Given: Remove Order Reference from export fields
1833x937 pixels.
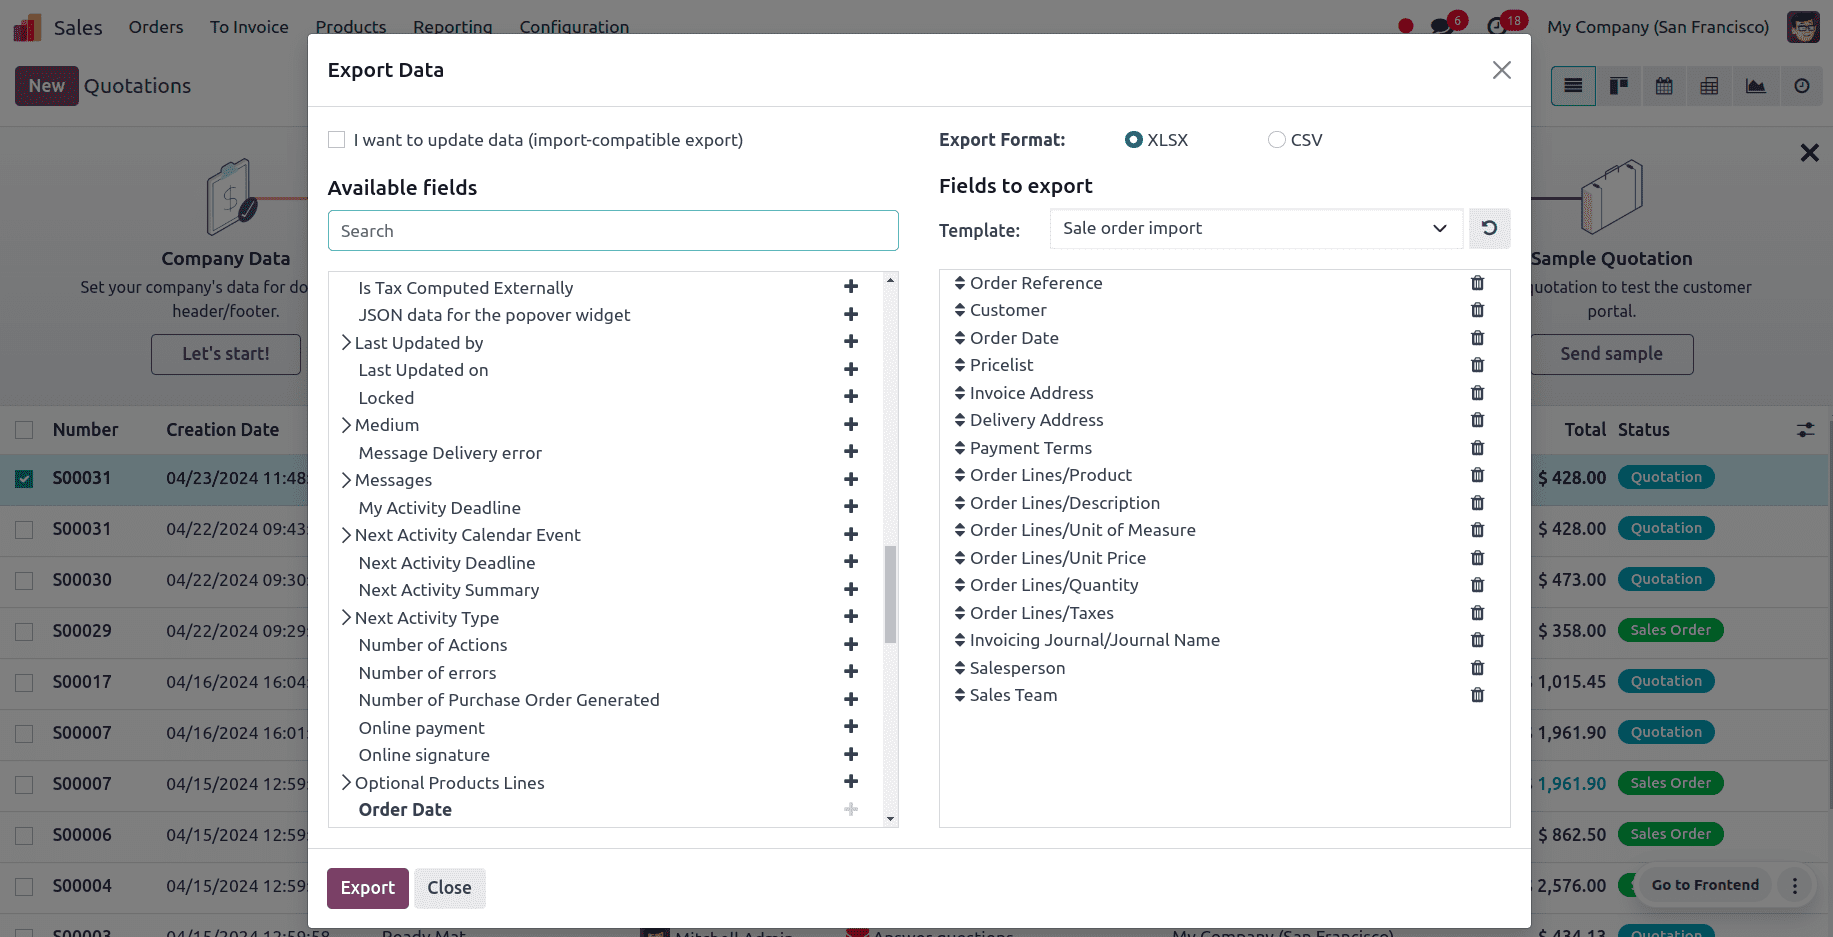Looking at the screenshot, I should 1477,283.
